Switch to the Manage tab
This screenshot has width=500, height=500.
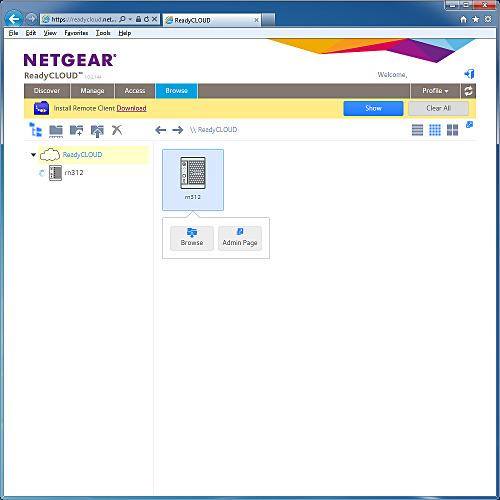pyautogui.click(x=92, y=91)
